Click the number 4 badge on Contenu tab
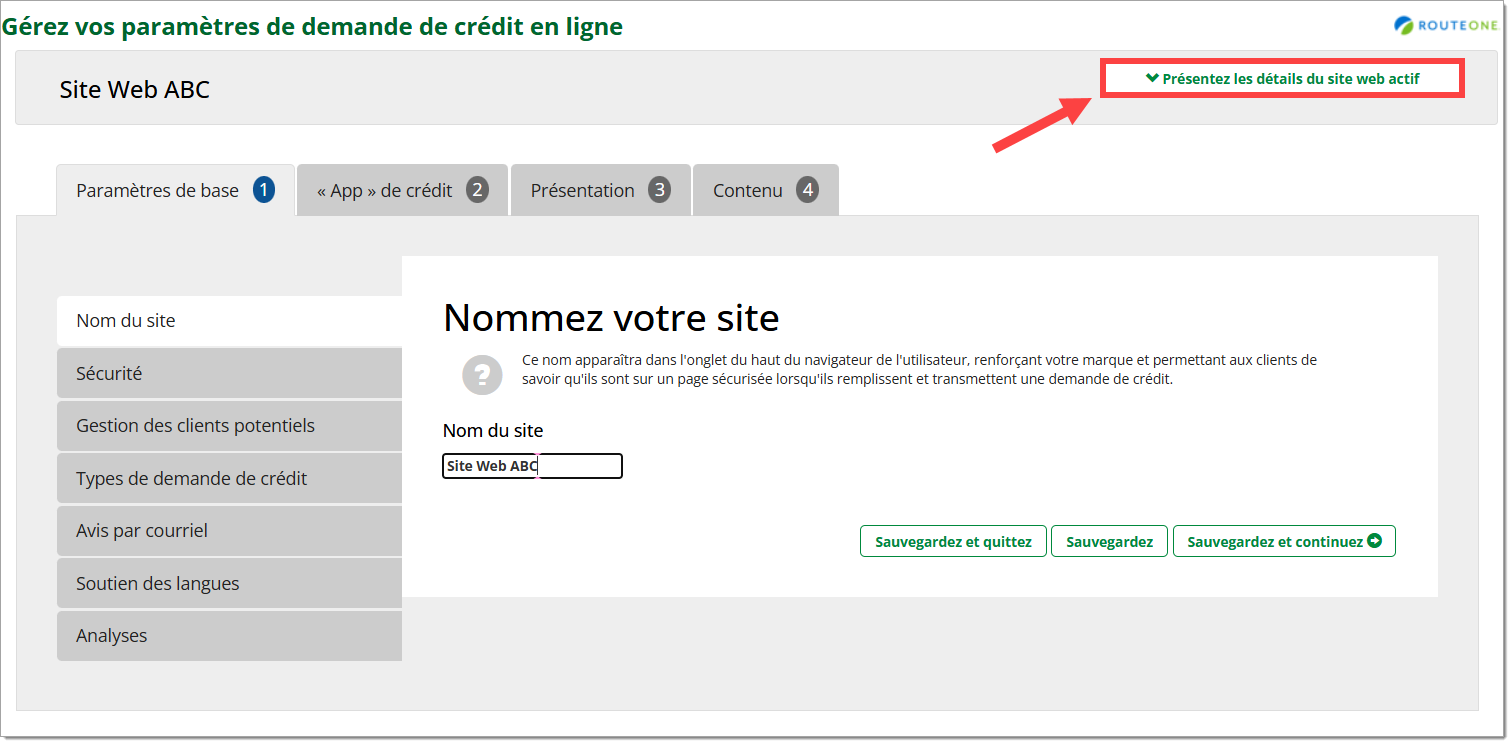1511x744 pixels. [807, 190]
